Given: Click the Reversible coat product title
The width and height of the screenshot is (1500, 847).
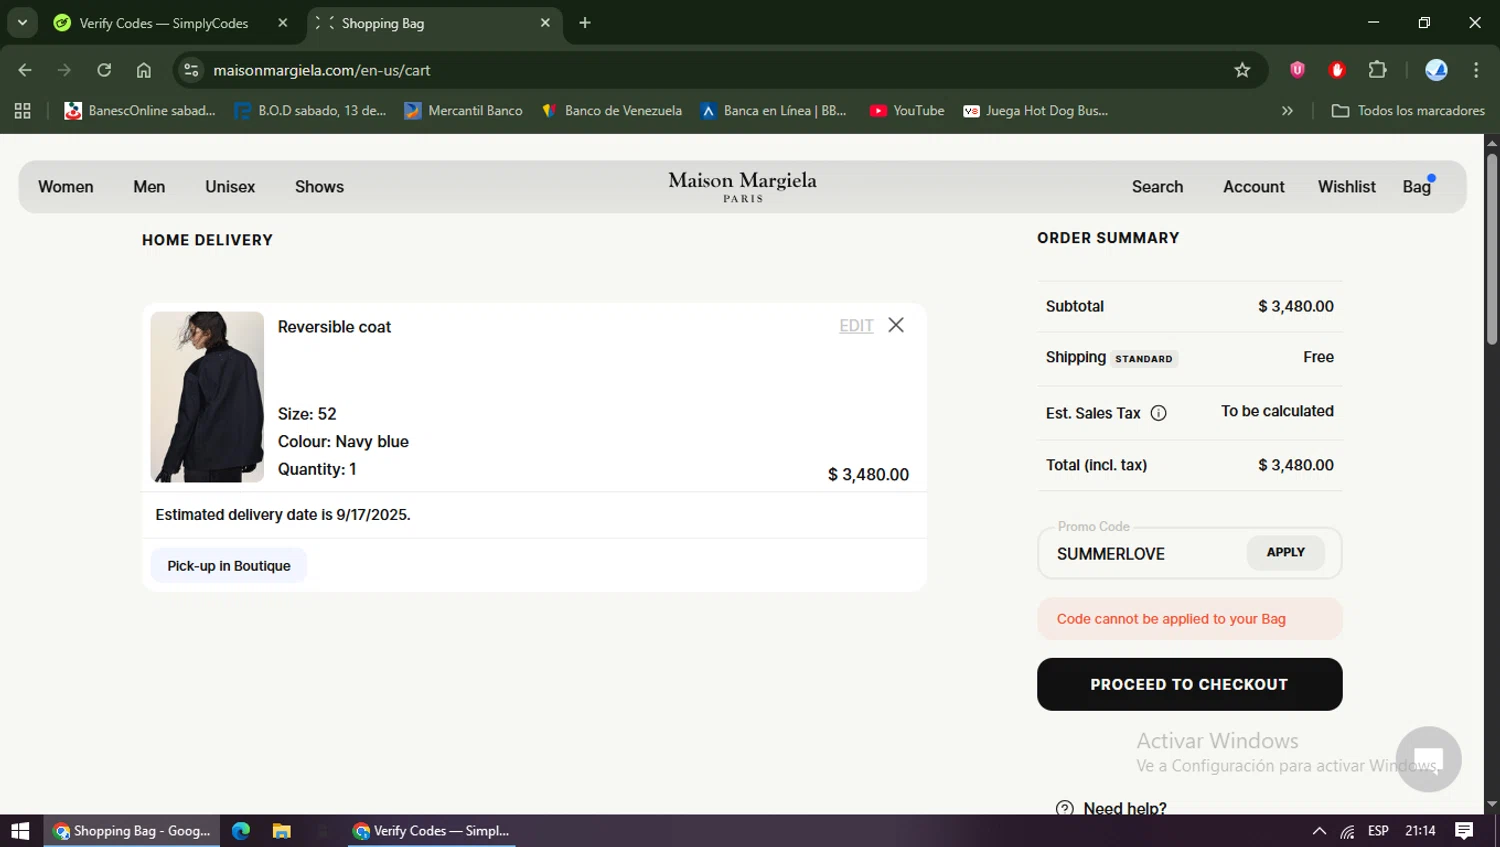Looking at the screenshot, I should [334, 327].
